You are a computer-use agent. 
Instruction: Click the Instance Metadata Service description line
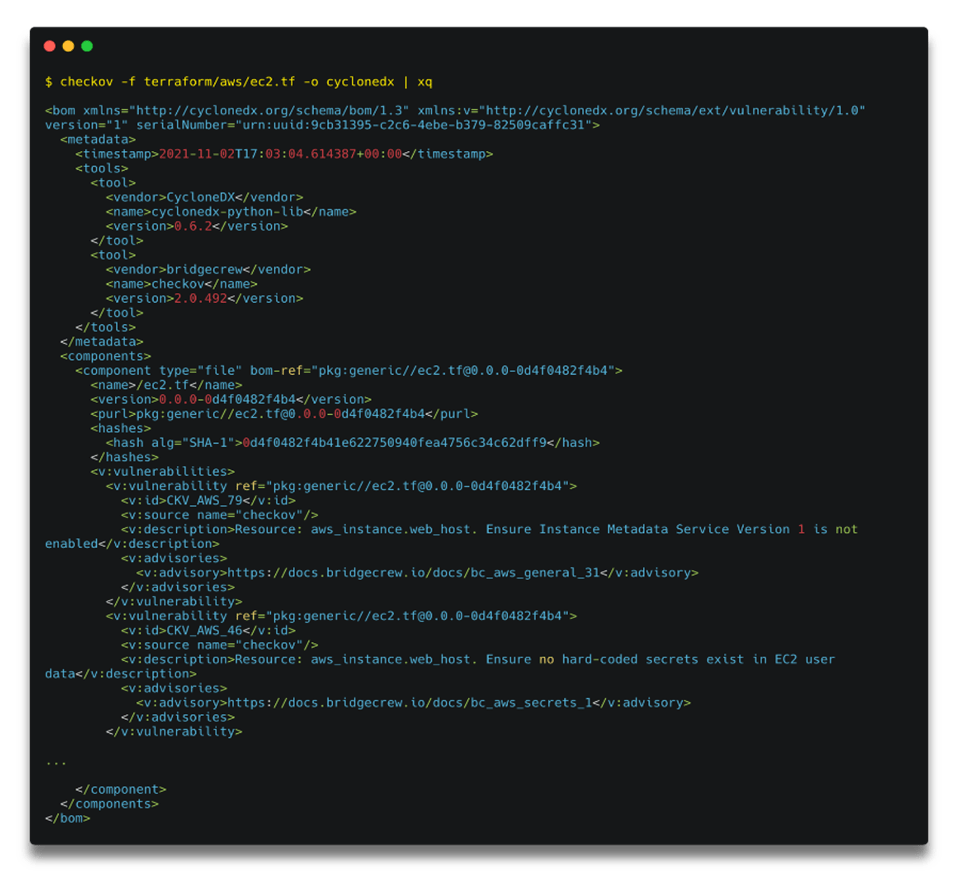coord(452,537)
